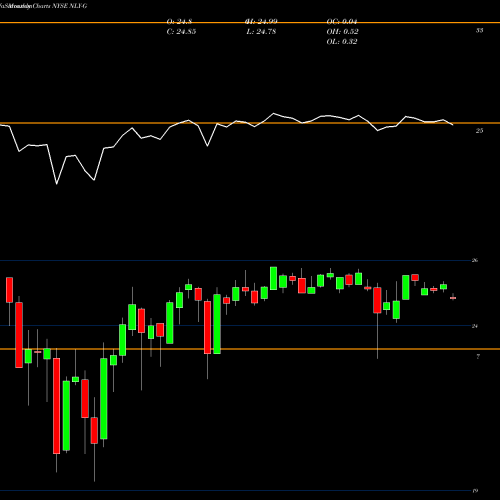
Task: Click the close value 'C: 24.85'
Action: 181,32
